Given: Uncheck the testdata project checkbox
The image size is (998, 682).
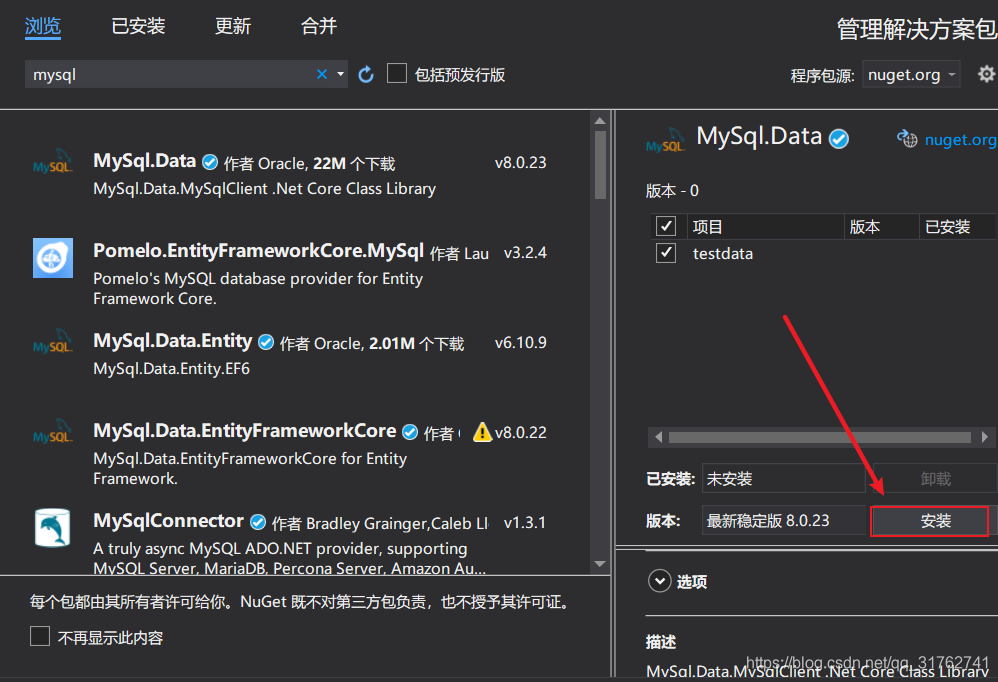Looking at the screenshot, I should [x=666, y=253].
